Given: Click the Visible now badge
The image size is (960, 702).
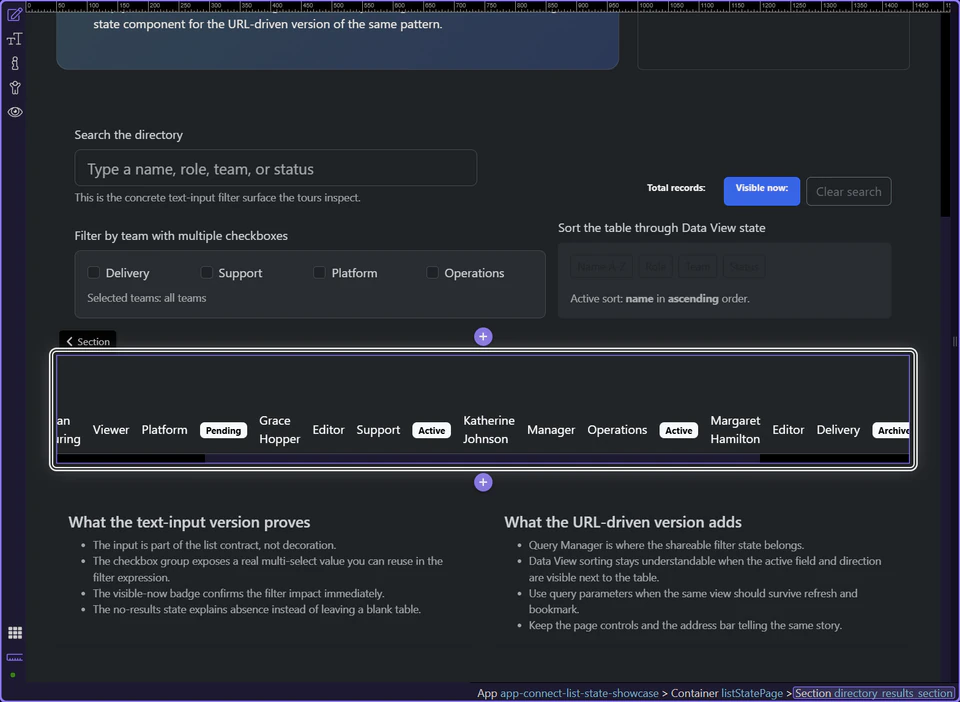Looking at the screenshot, I should (x=762, y=191).
